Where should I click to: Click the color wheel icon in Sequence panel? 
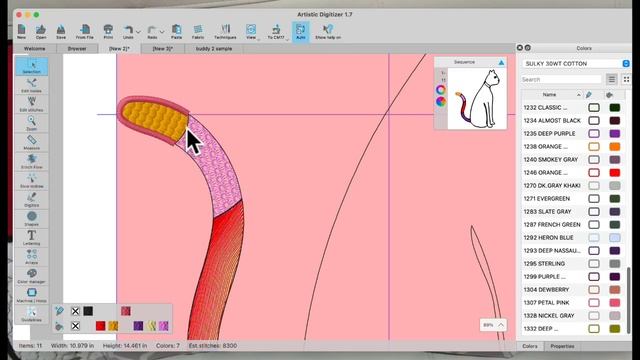click(440, 102)
